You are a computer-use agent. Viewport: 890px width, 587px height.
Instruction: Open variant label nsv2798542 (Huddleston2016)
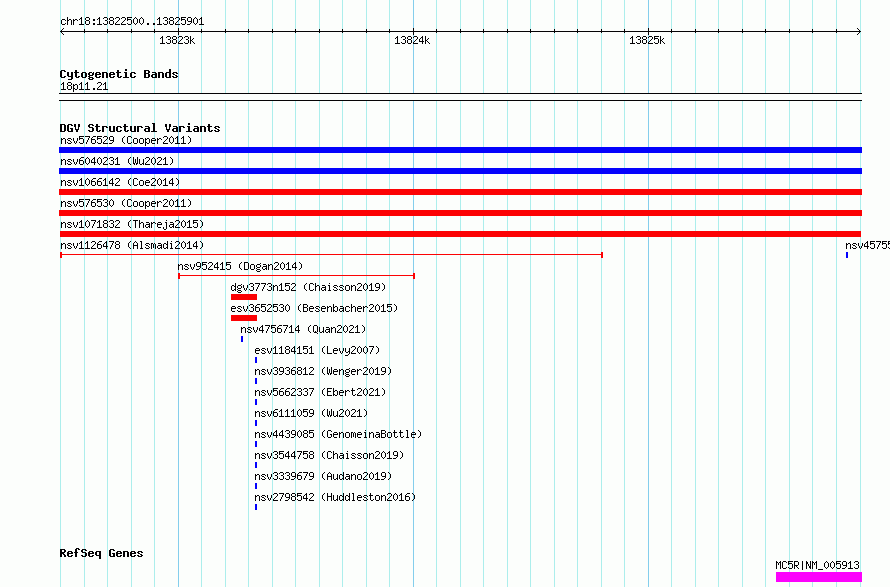(335, 497)
